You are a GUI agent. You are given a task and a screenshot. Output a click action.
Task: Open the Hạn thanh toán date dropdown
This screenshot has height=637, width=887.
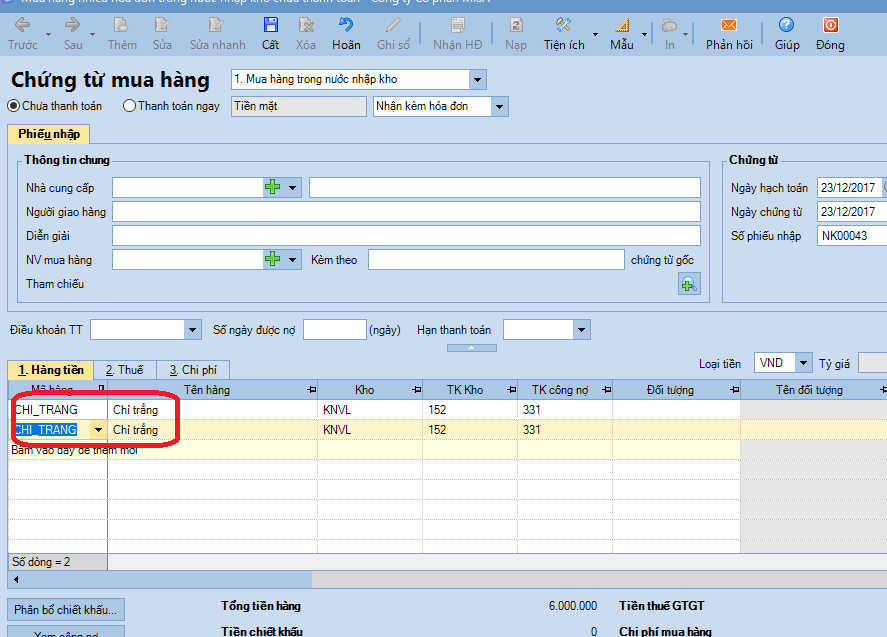click(581, 330)
